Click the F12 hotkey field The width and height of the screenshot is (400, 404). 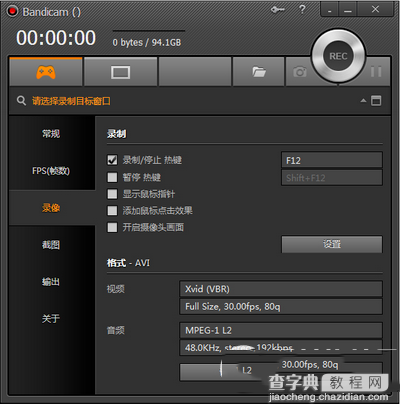(x=332, y=160)
